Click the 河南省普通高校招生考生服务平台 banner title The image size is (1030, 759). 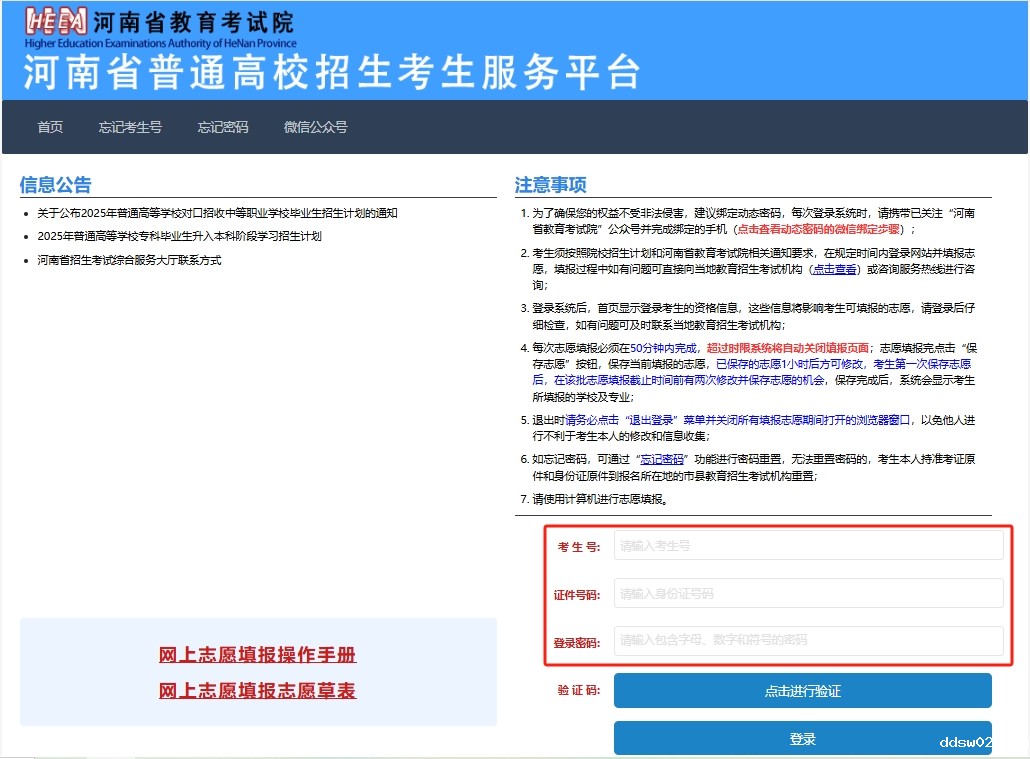coord(330,73)
